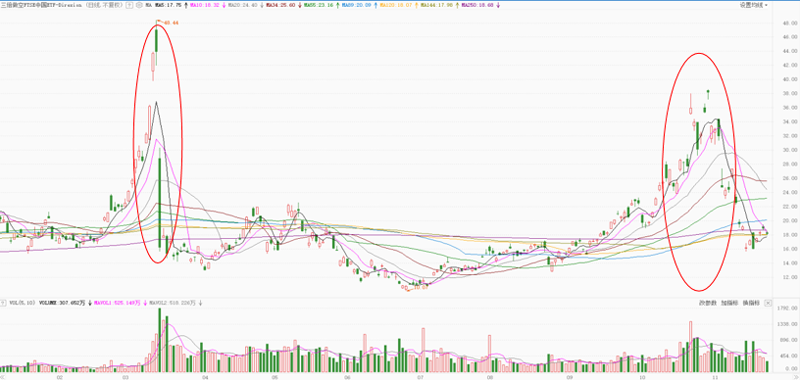The image size is (800, 380).
Task: Click the MA20:24.40 label
Action: (x=243, y=5)
